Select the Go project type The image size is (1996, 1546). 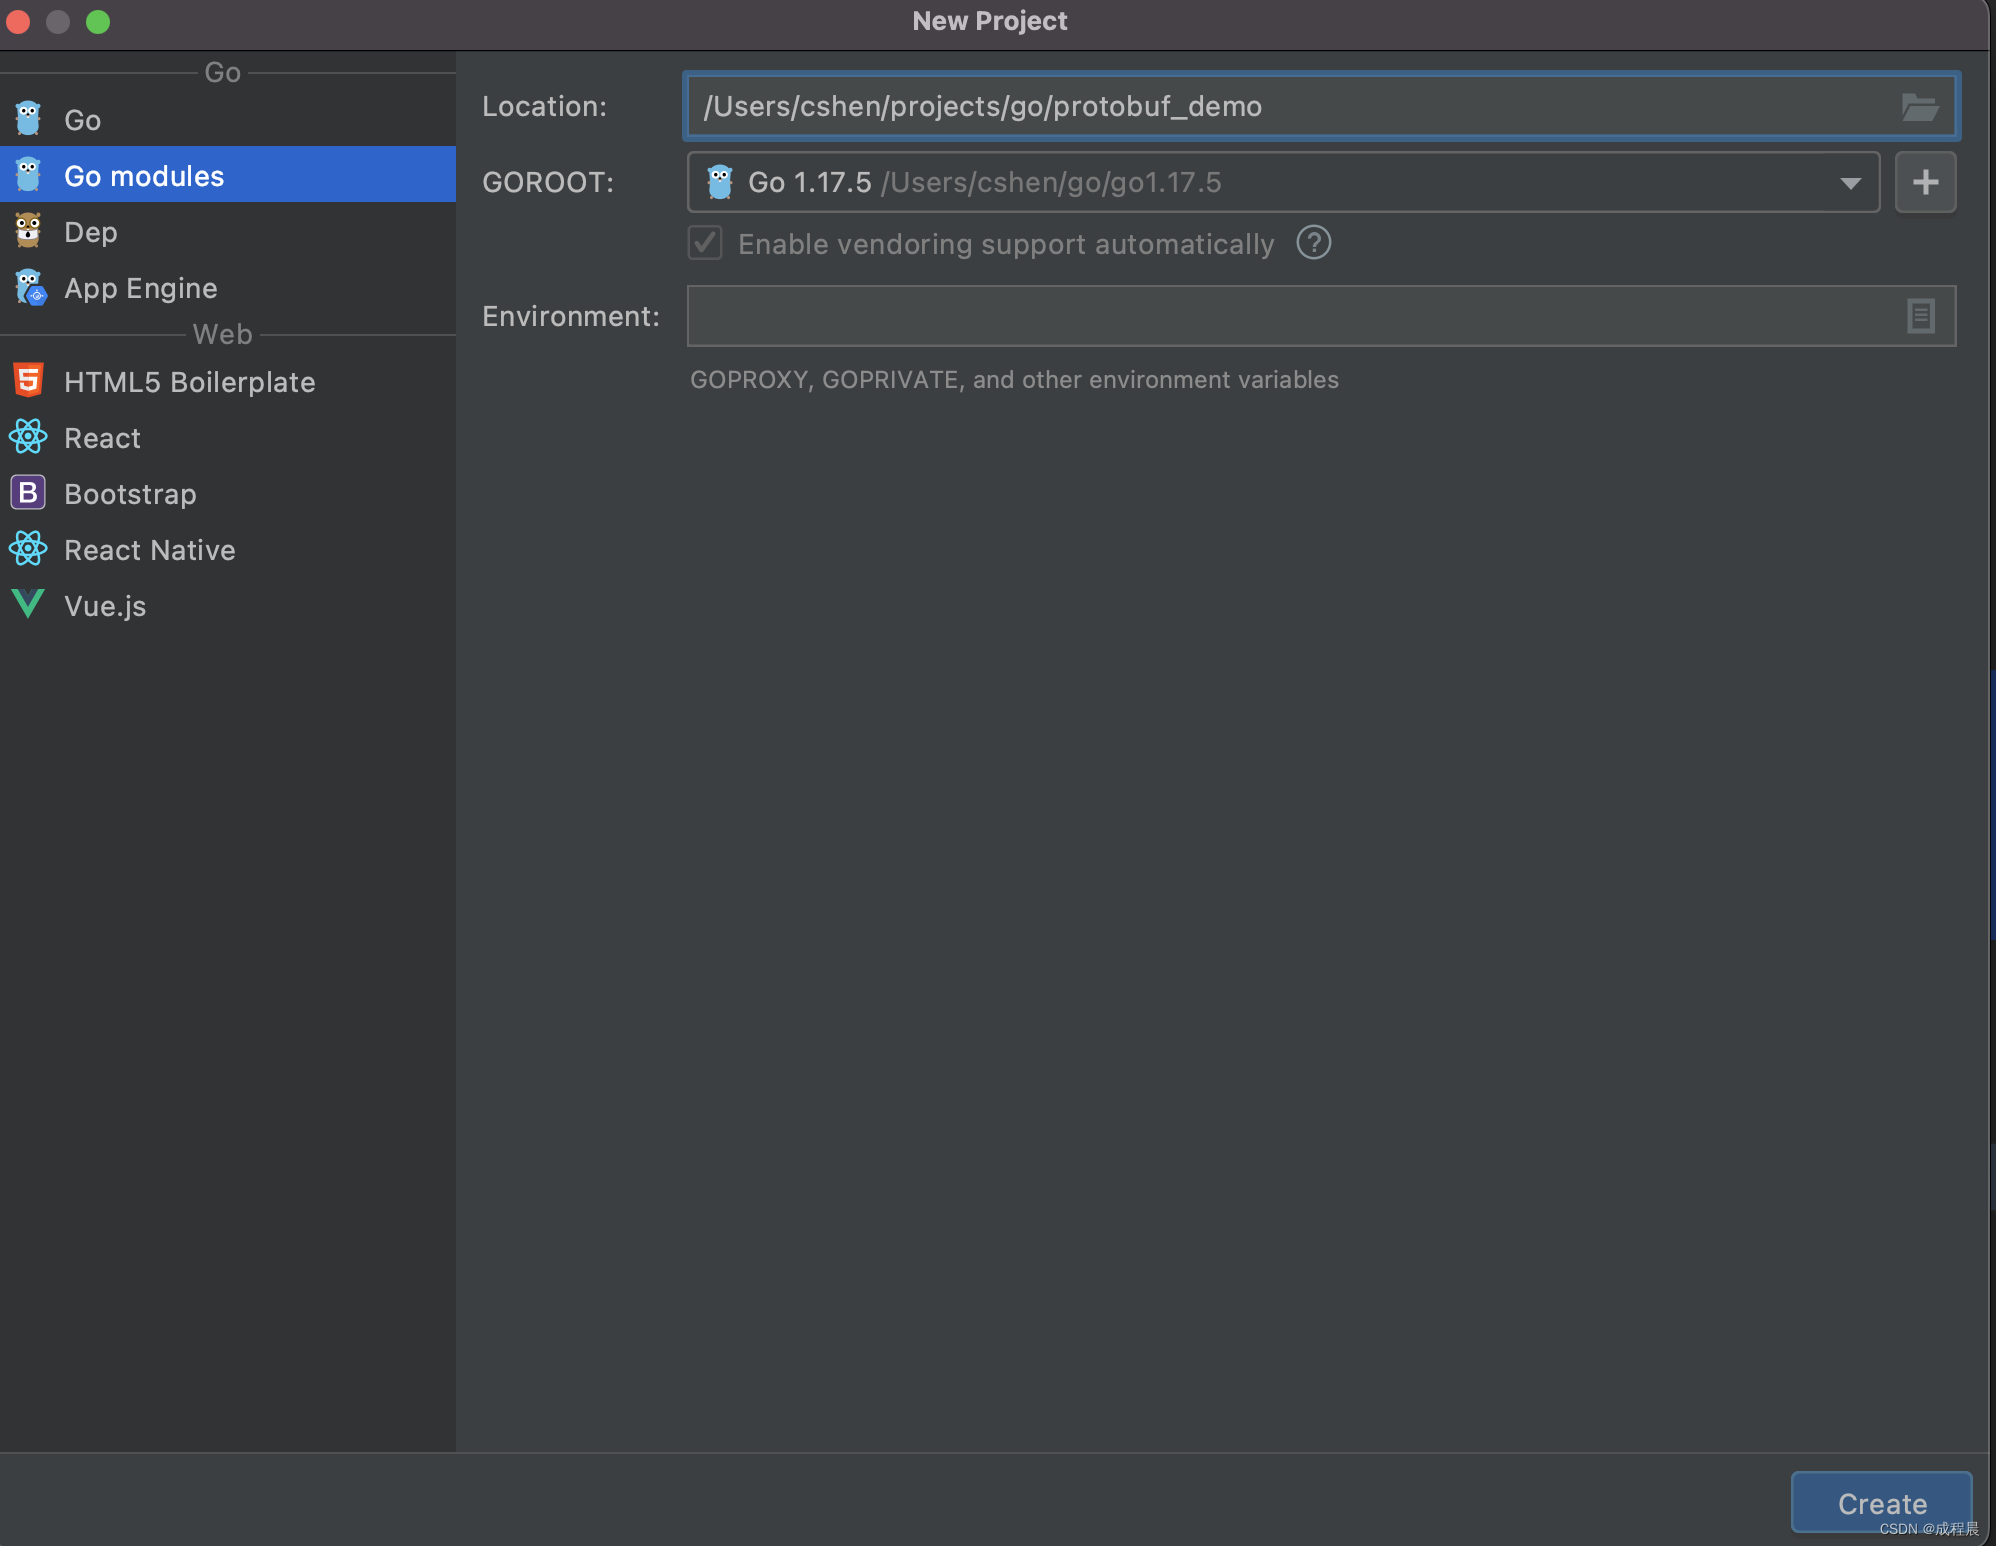coord(82,120)
